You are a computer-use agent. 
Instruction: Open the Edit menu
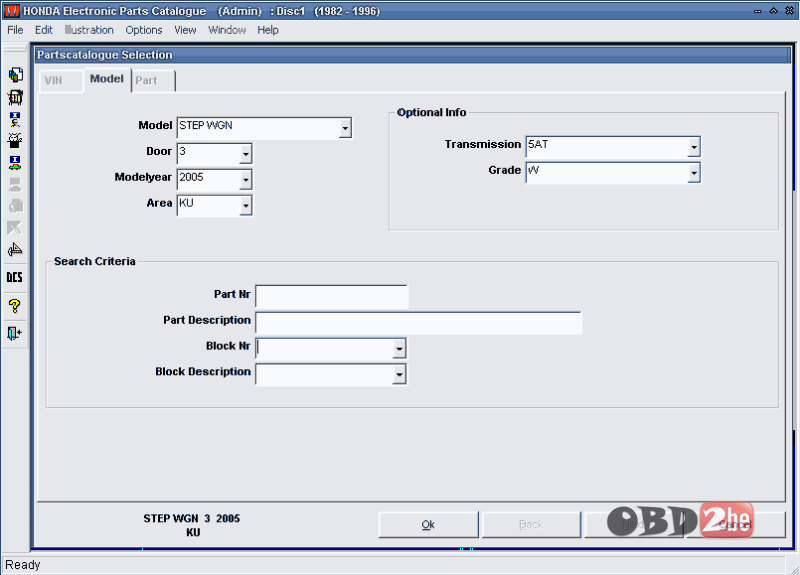pos(43,30)
